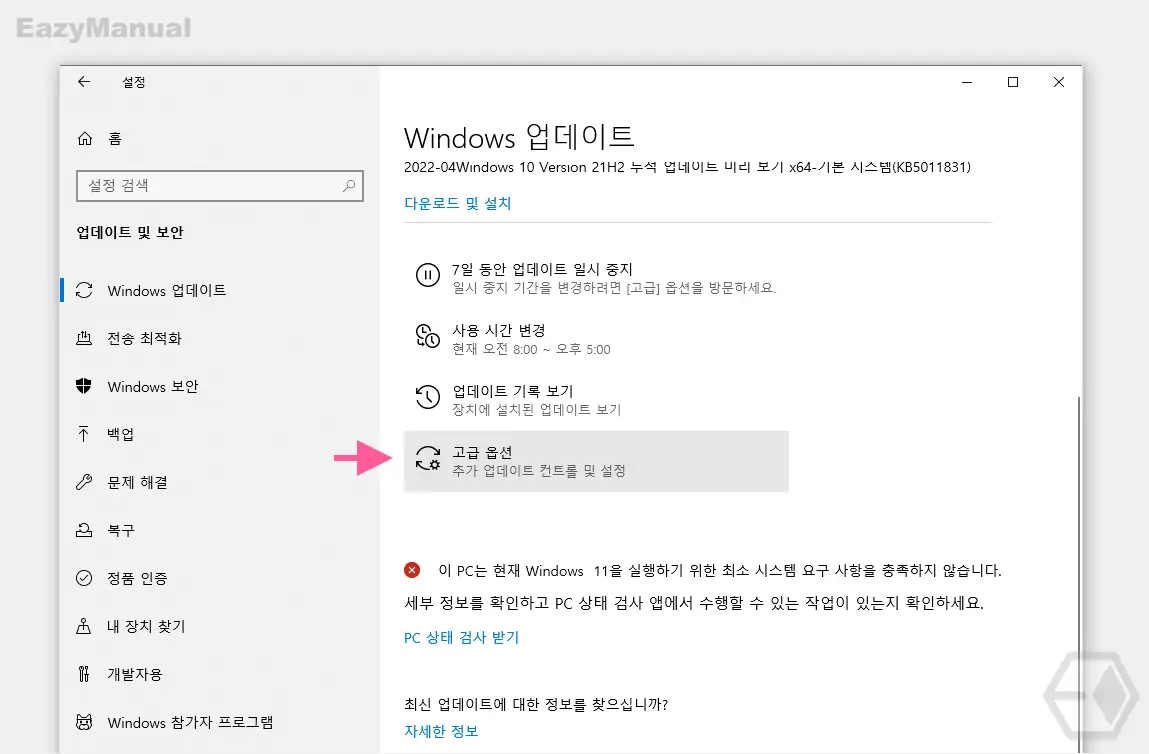The height and width of the screenshot is (754, 1149).
Task: Open 전송 최적화 settings page
Action: coord(219,338)
